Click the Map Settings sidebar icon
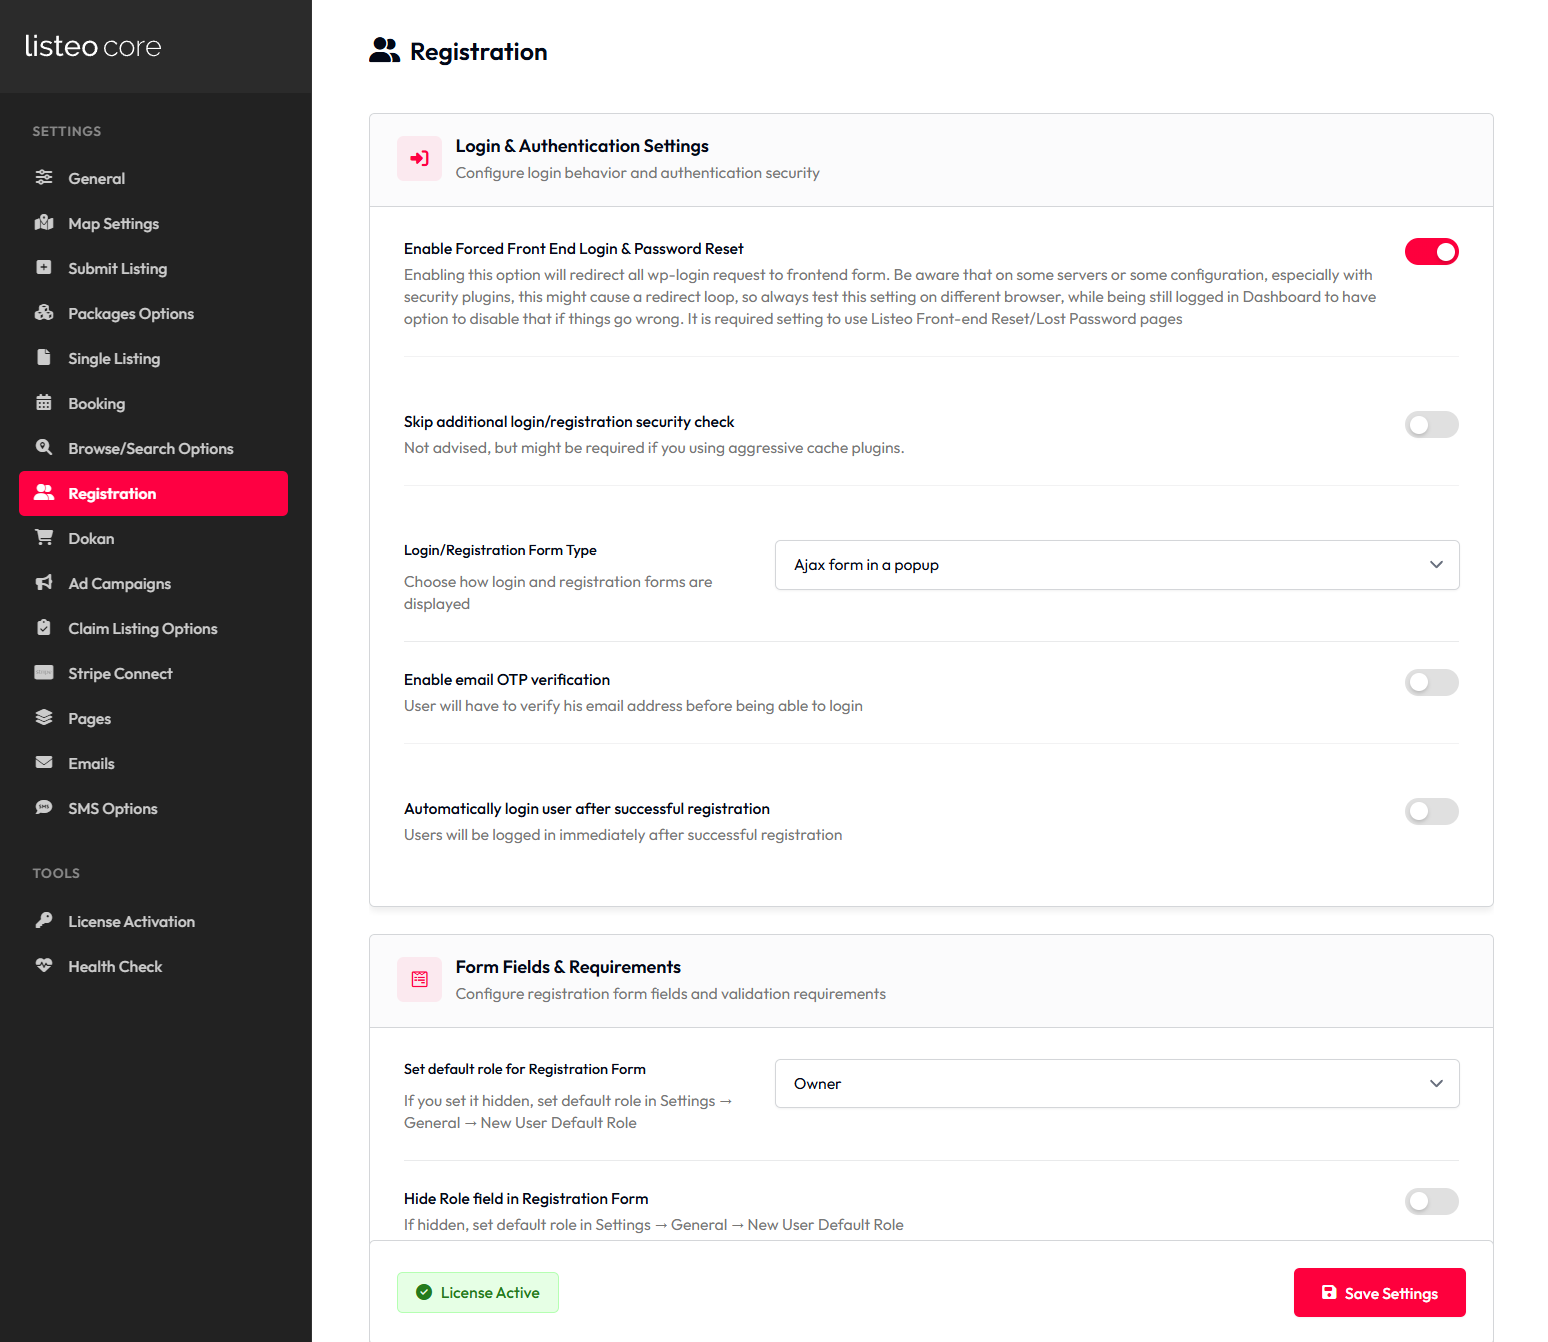1548x1342 pixels. click(44, 223)
